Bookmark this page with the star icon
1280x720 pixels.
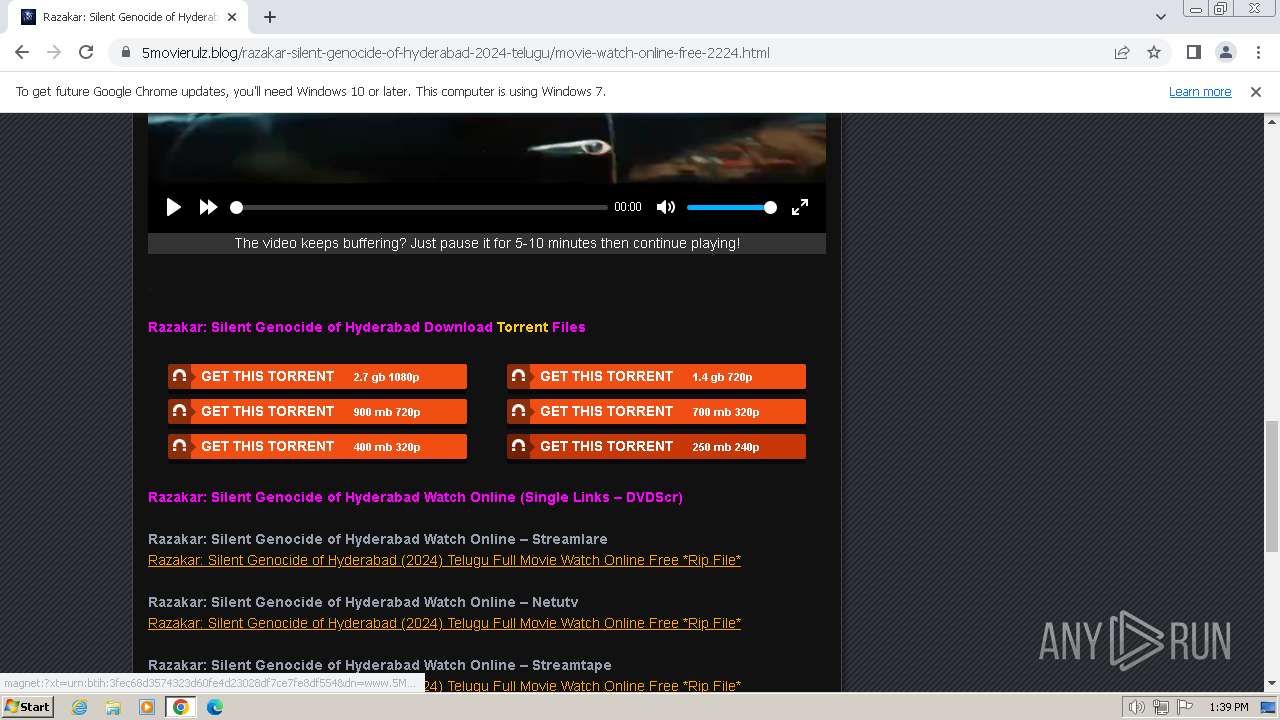tap(1154, 53)
